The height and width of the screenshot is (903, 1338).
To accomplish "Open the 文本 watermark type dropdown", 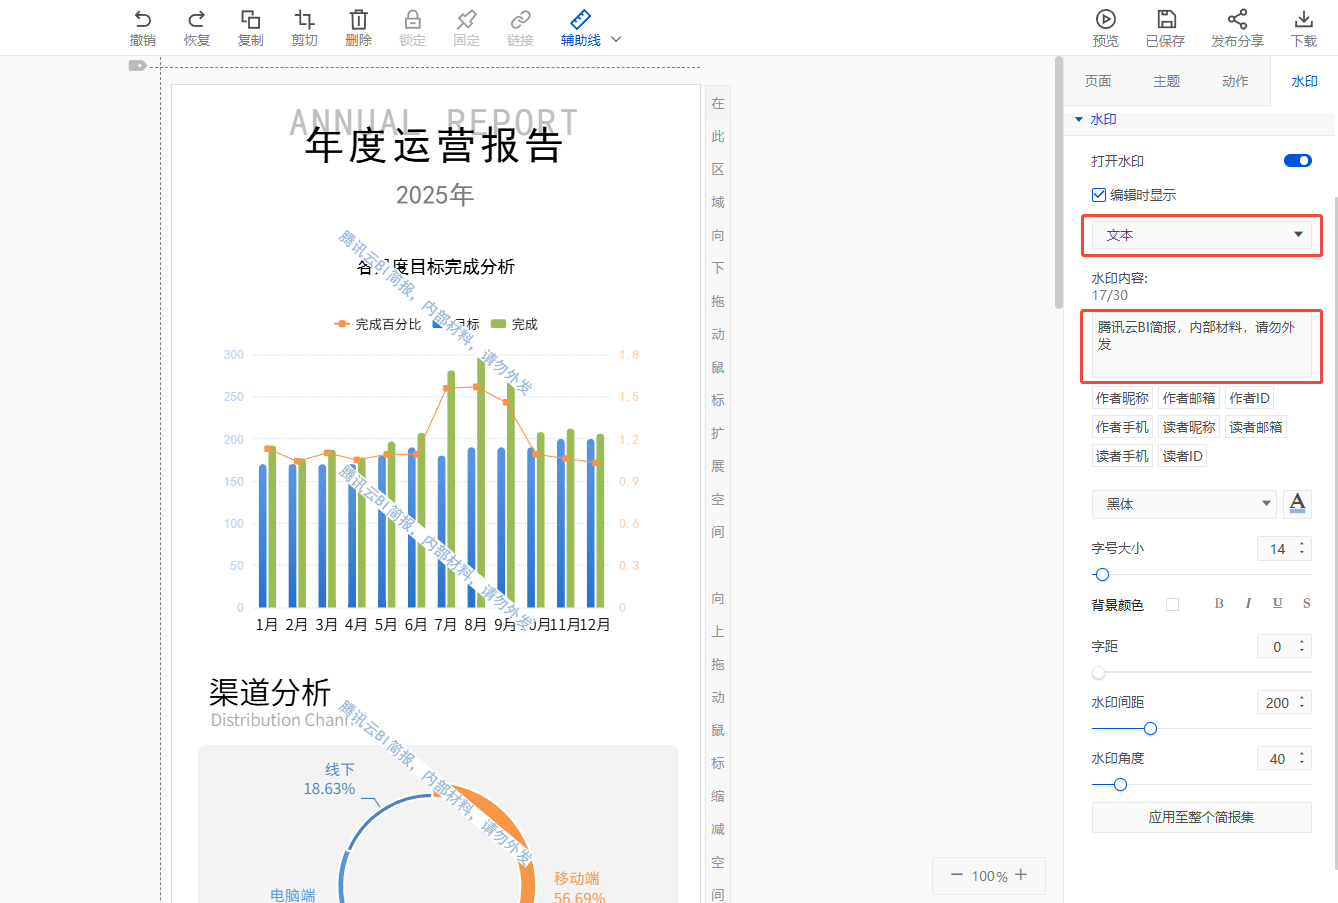I will pyautogui.click(x=1201, y=235).
